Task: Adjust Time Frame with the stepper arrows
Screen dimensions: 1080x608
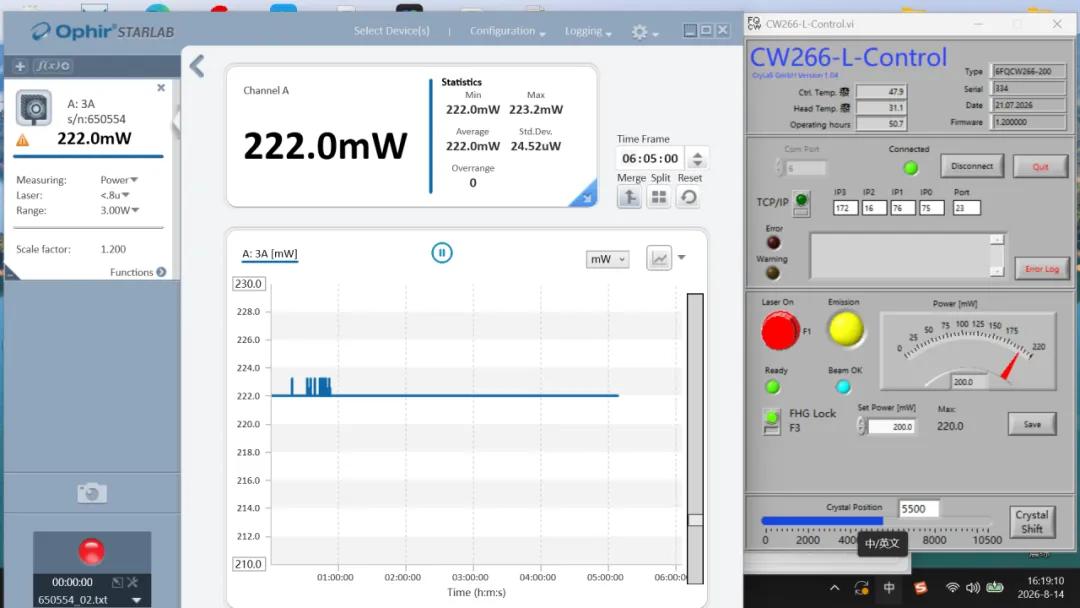Action: tap(697, 159)
